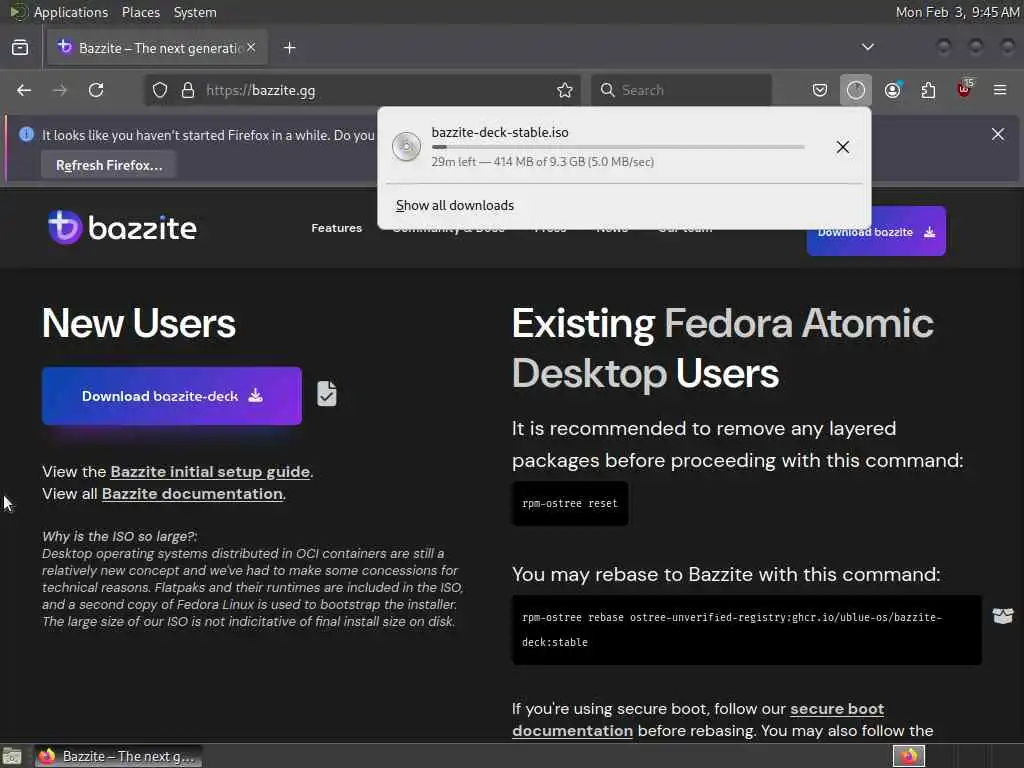Open the Firefox account icon

[x=893, y=90]
